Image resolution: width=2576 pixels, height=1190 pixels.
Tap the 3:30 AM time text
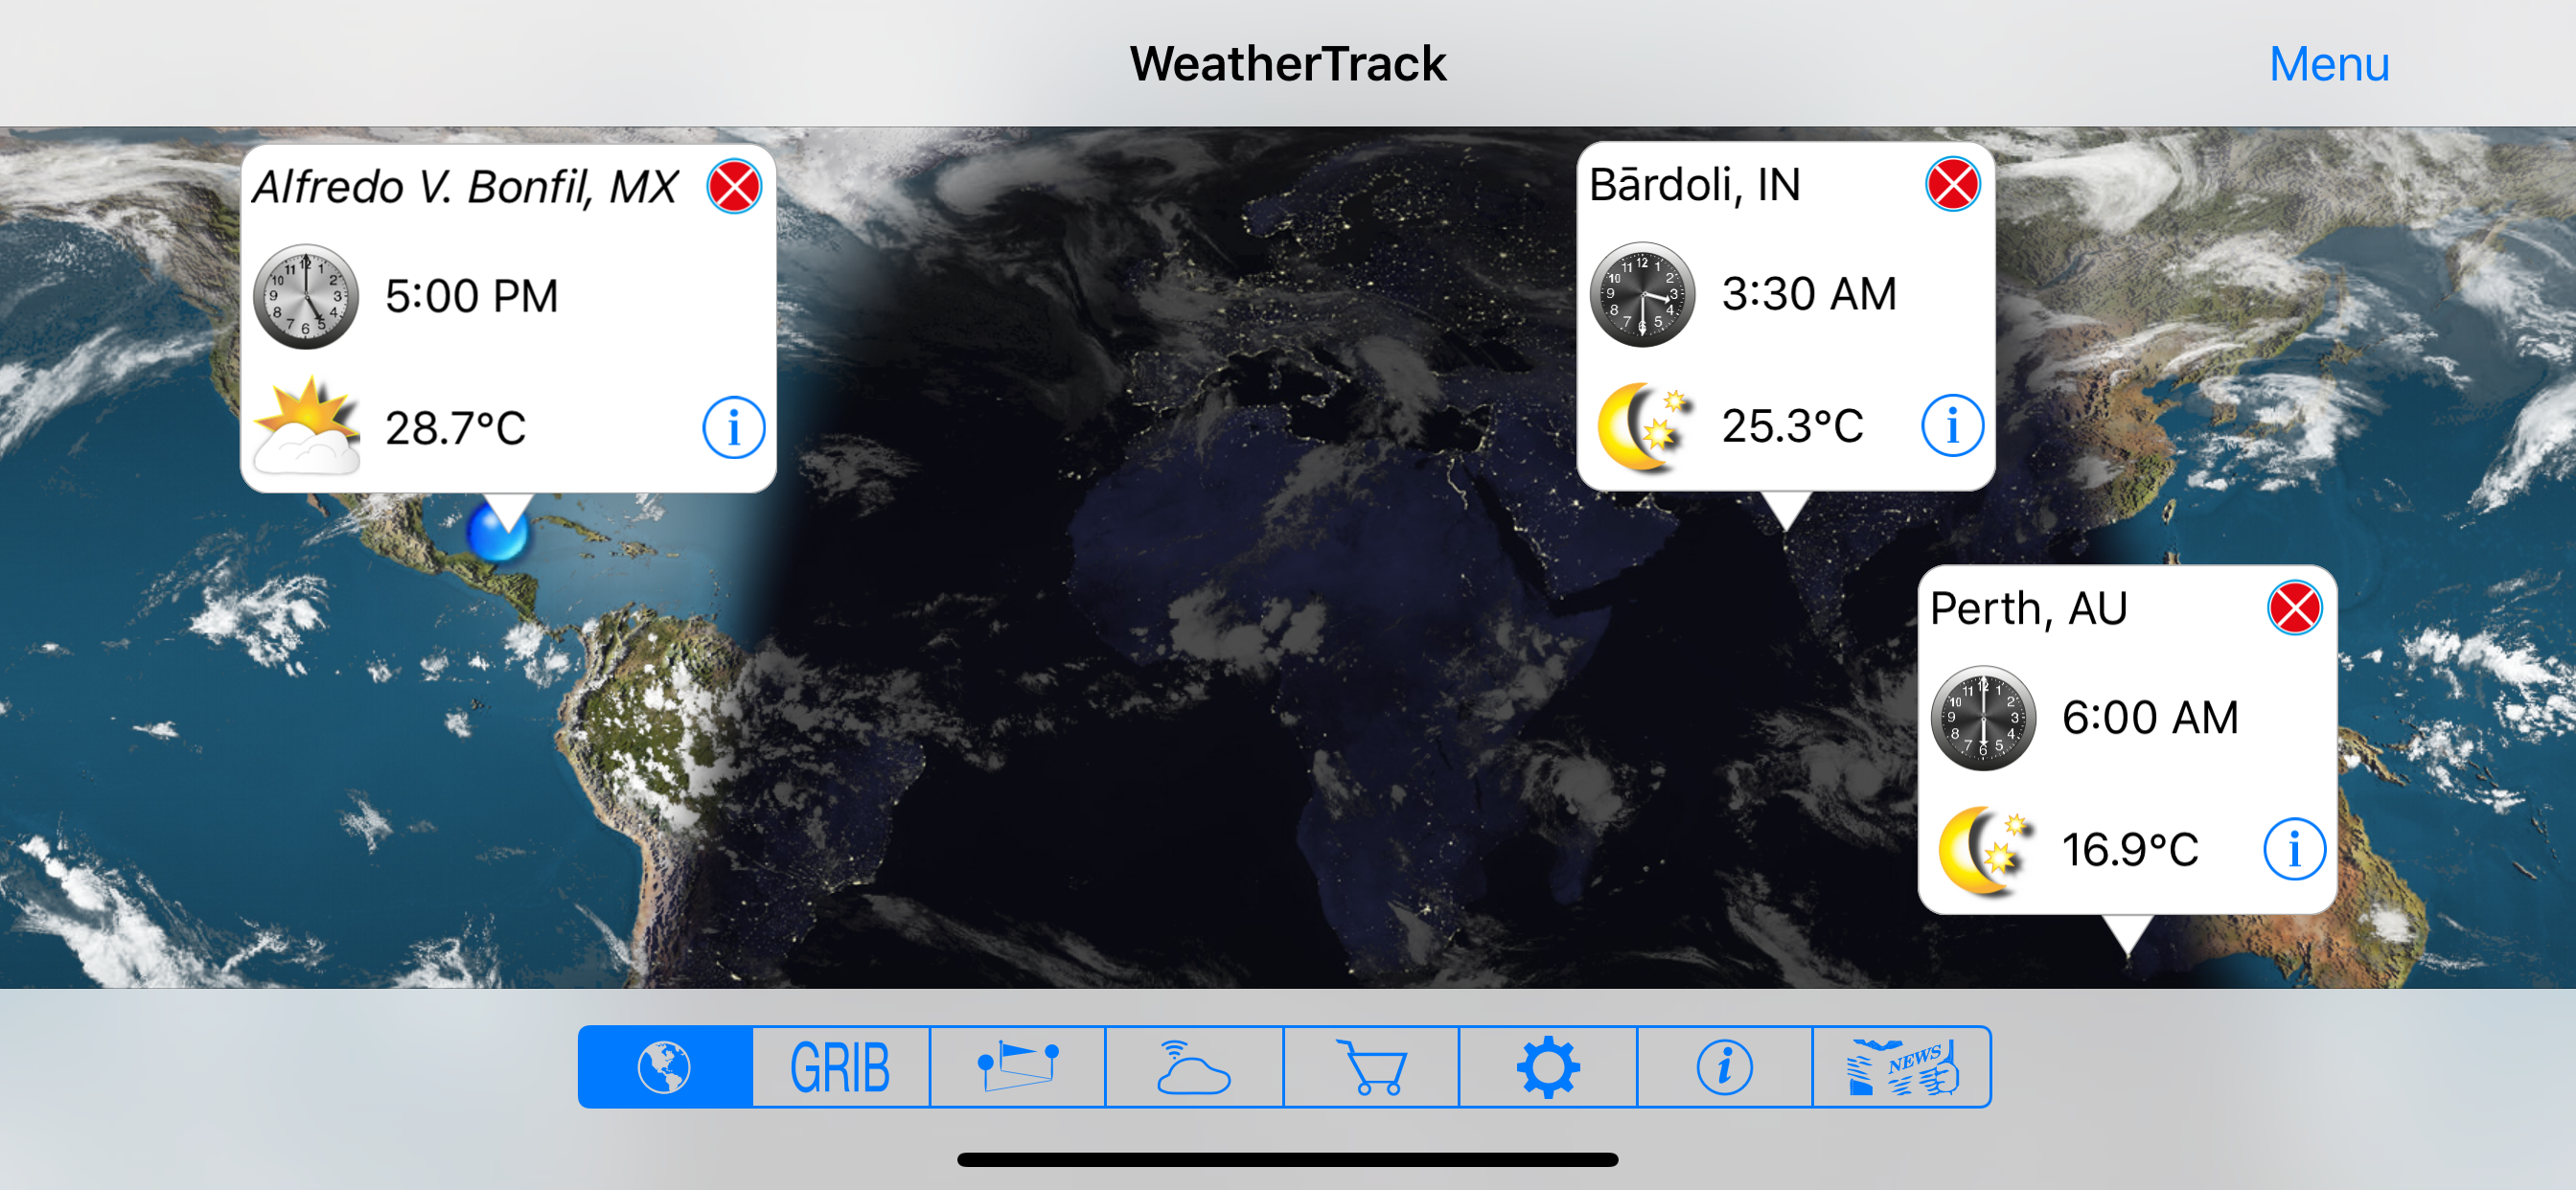pos(1808,294)
